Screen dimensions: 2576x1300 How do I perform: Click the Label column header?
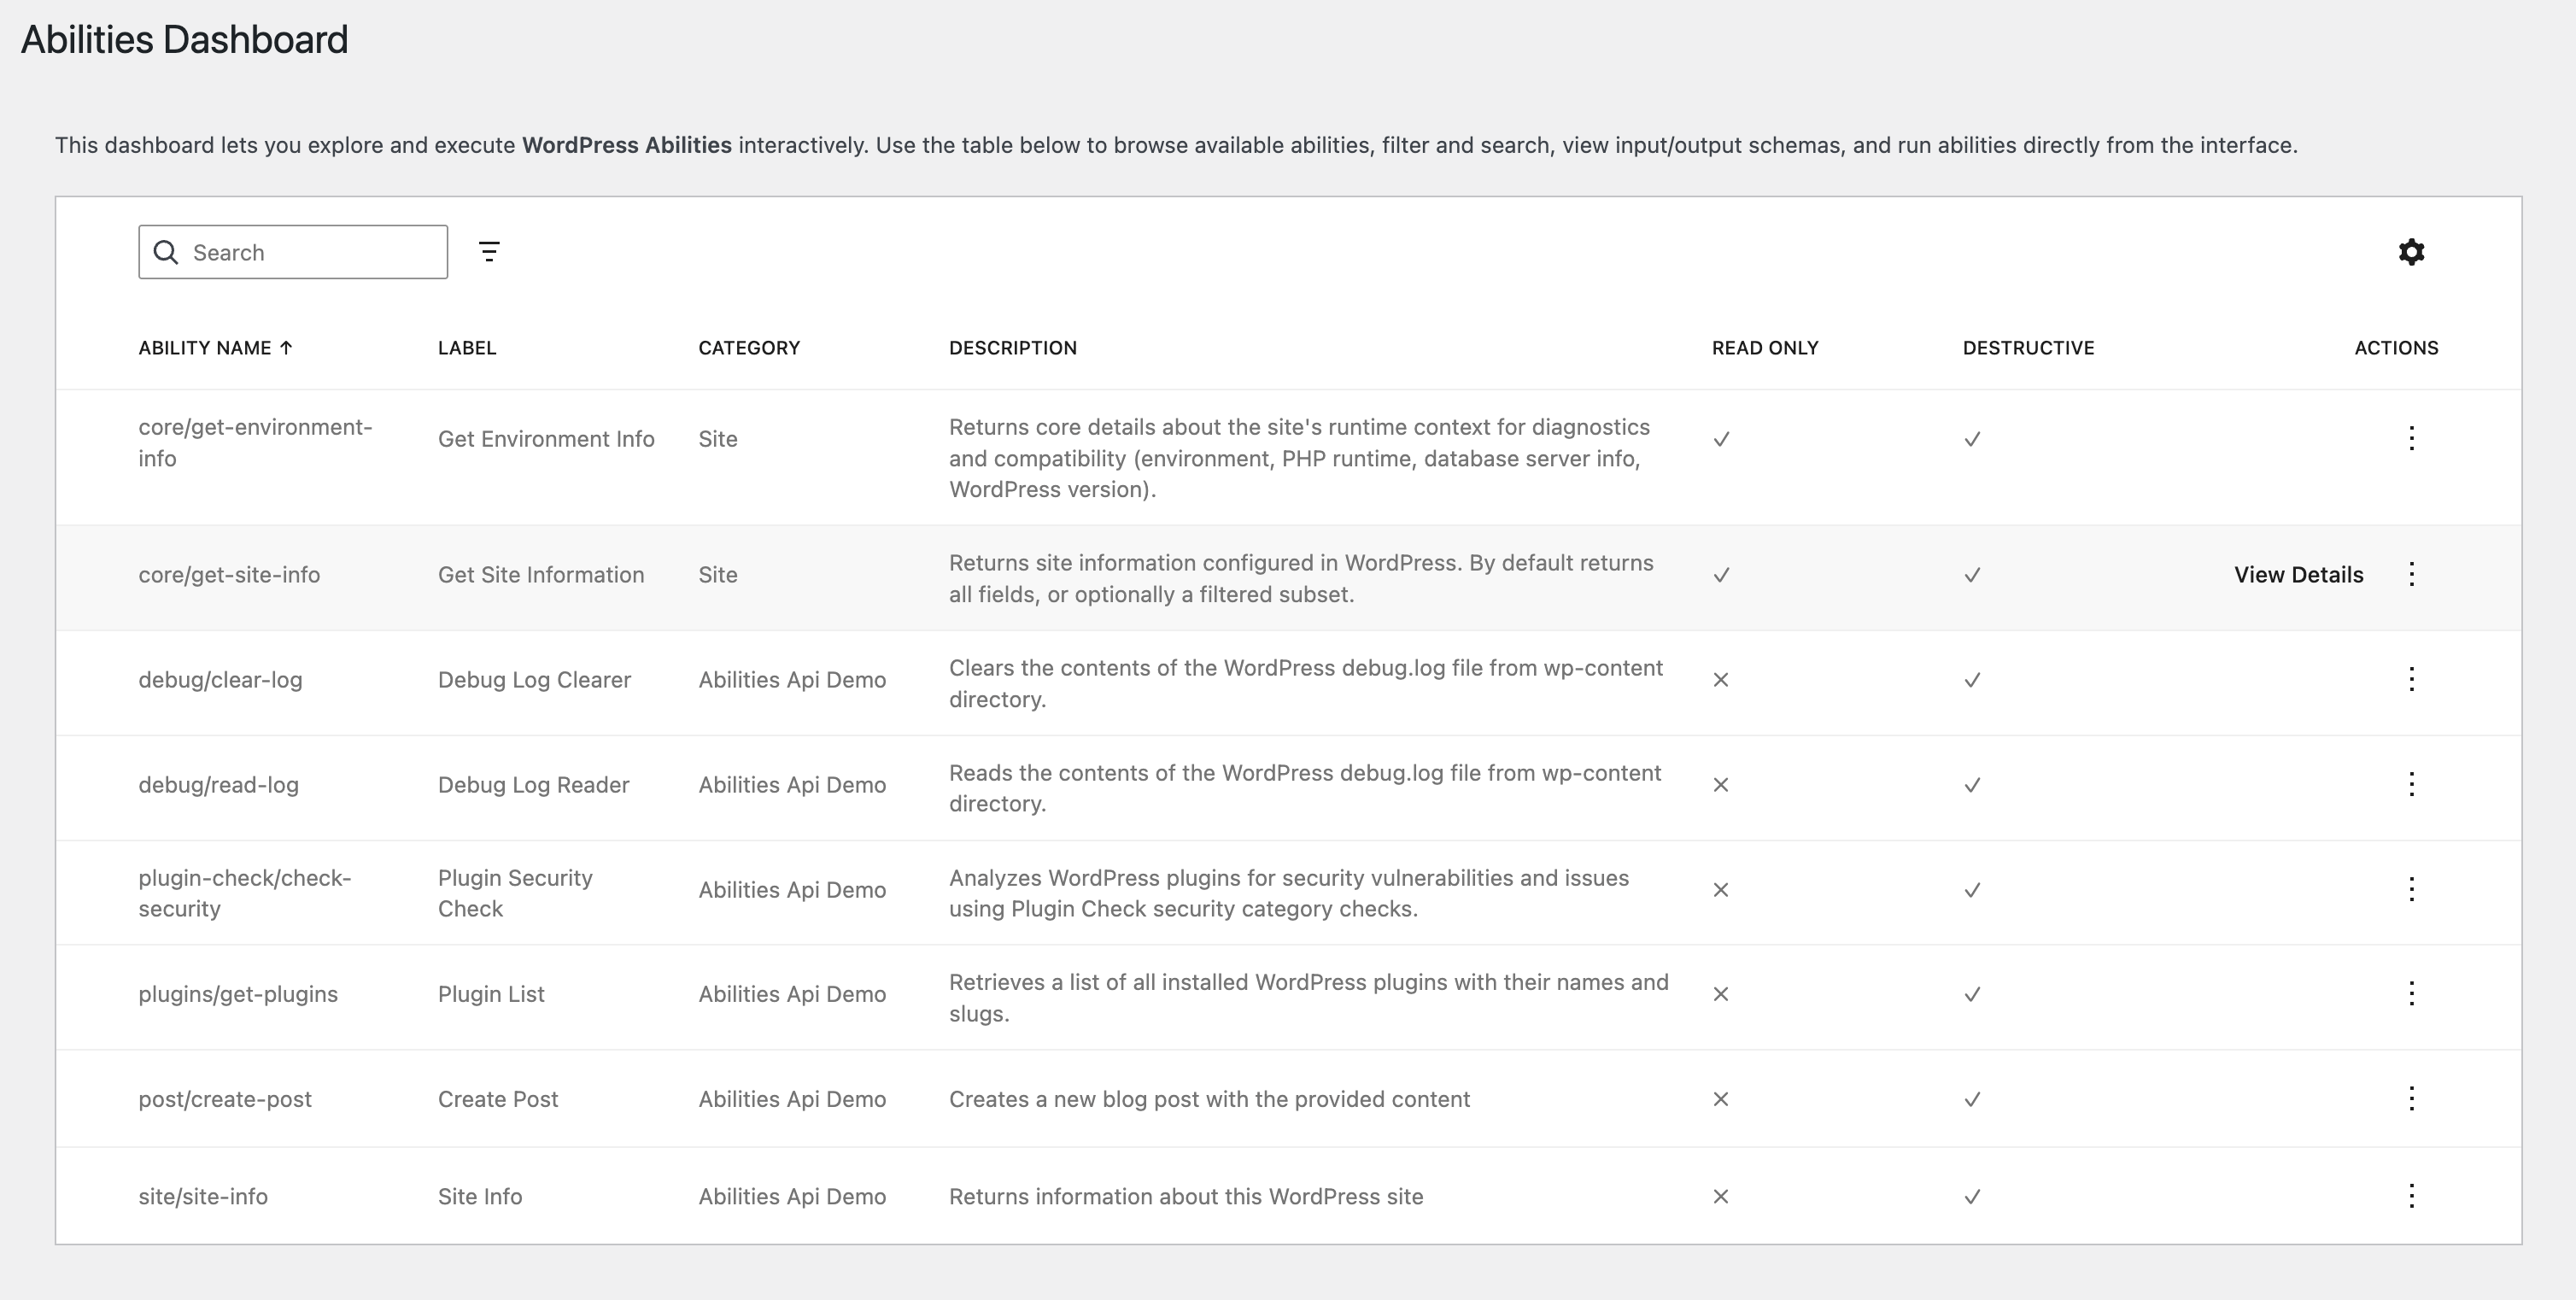tap(467, 348)
